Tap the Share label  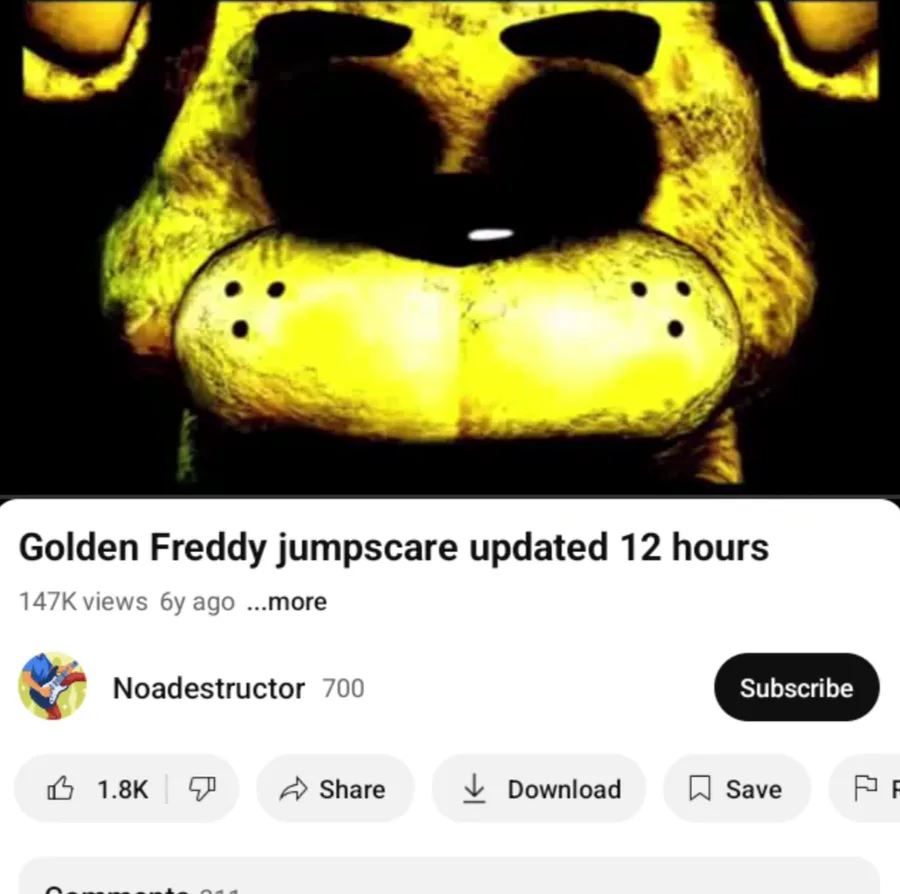click(352, 790)
